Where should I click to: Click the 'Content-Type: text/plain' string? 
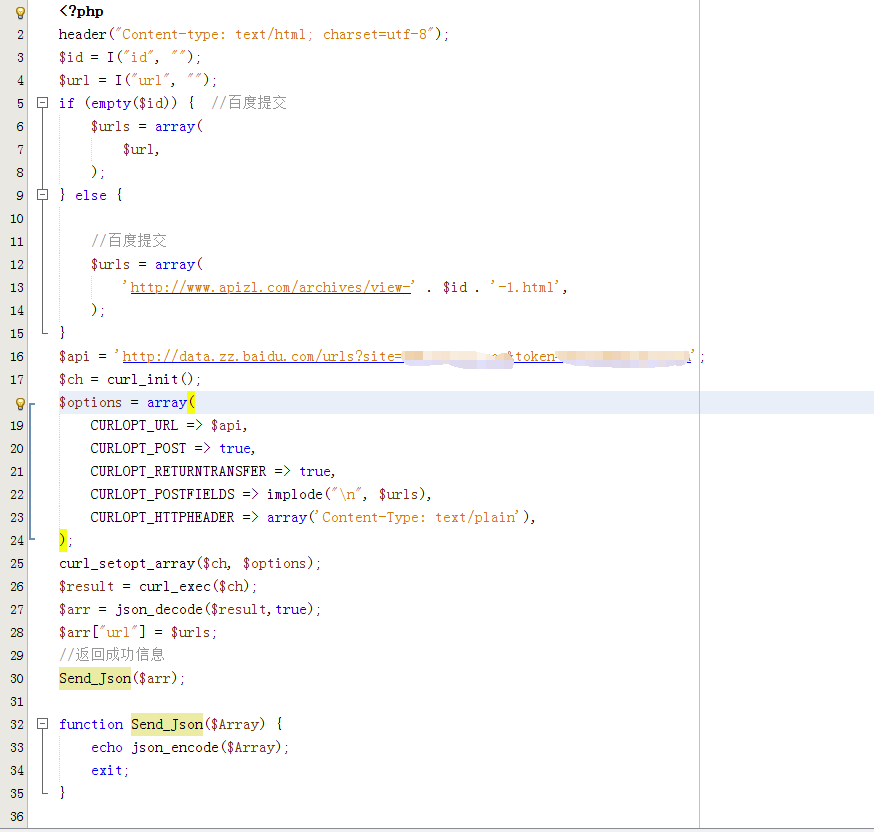point(420,517)
